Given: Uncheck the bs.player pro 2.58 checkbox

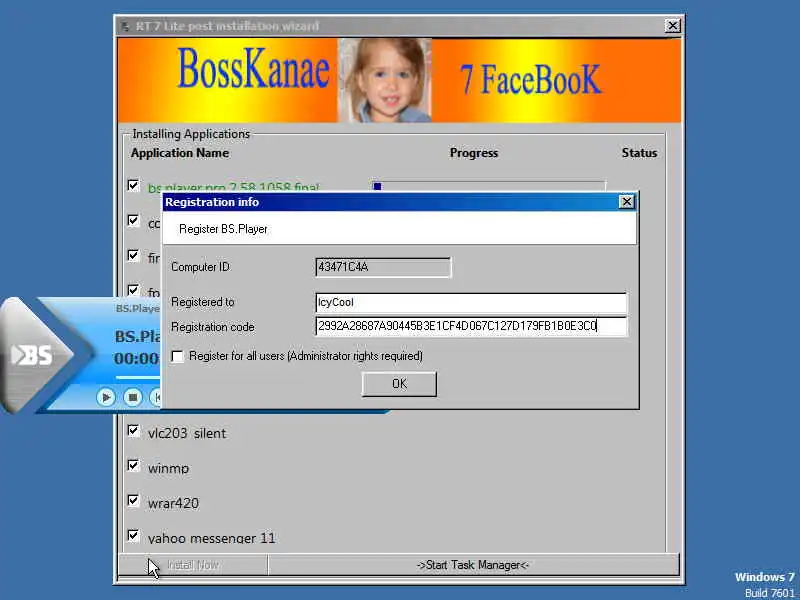Looking at the screenshot, I should click(134, 185).
